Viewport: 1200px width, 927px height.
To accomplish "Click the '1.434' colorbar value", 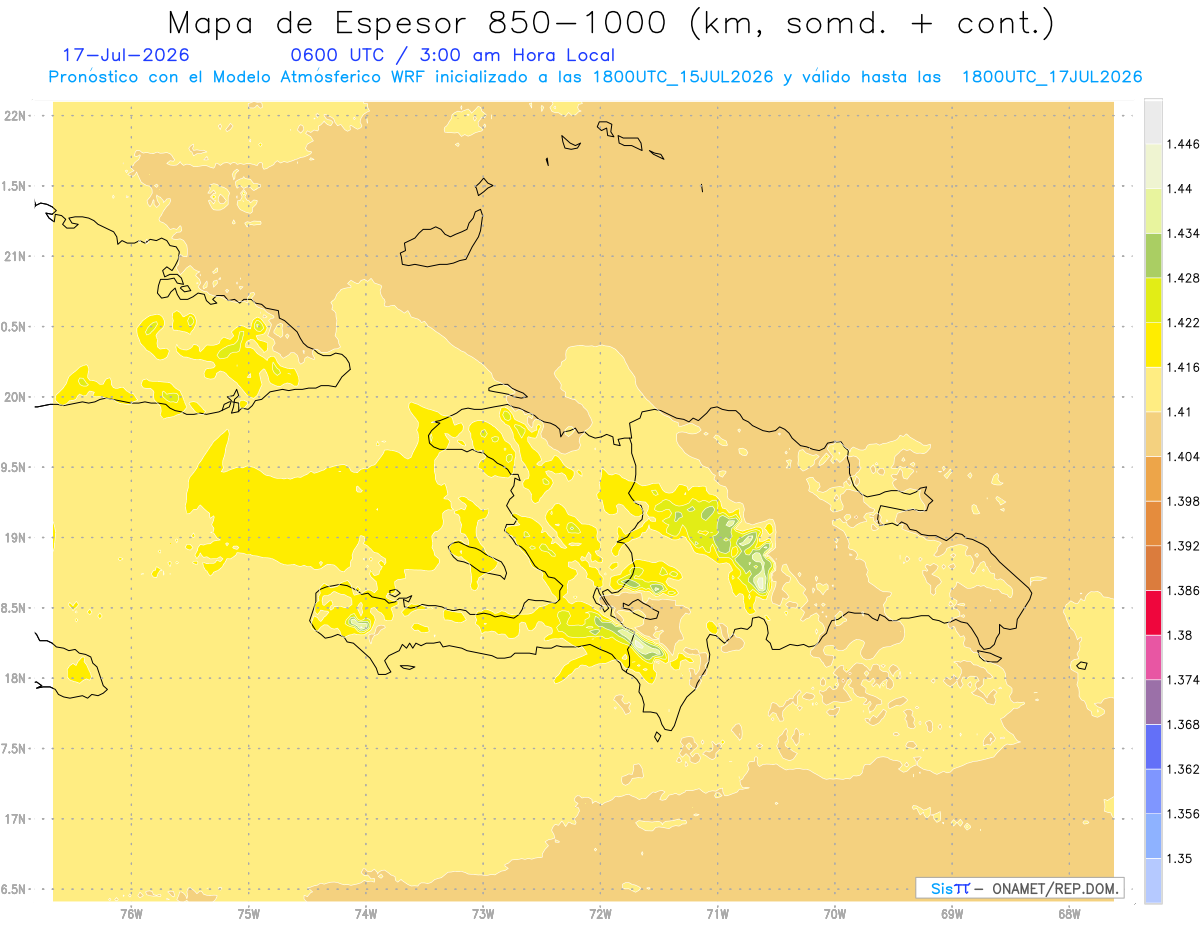I will 1182,233.
